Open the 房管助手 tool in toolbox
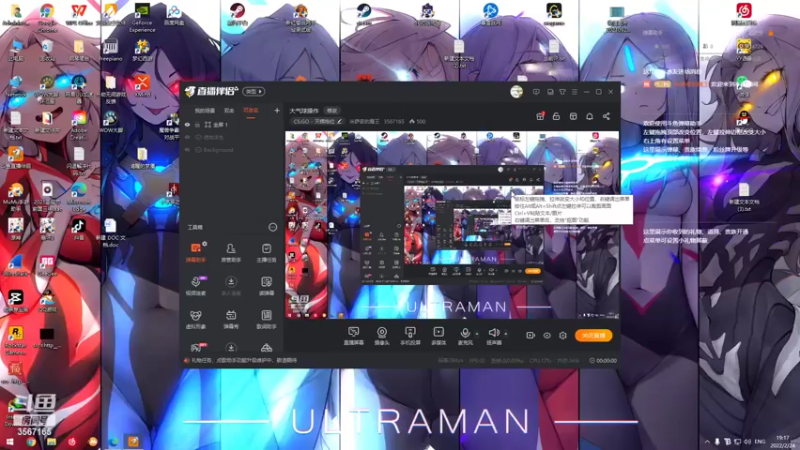The image size is (800, 450). [x=231, y=253]
